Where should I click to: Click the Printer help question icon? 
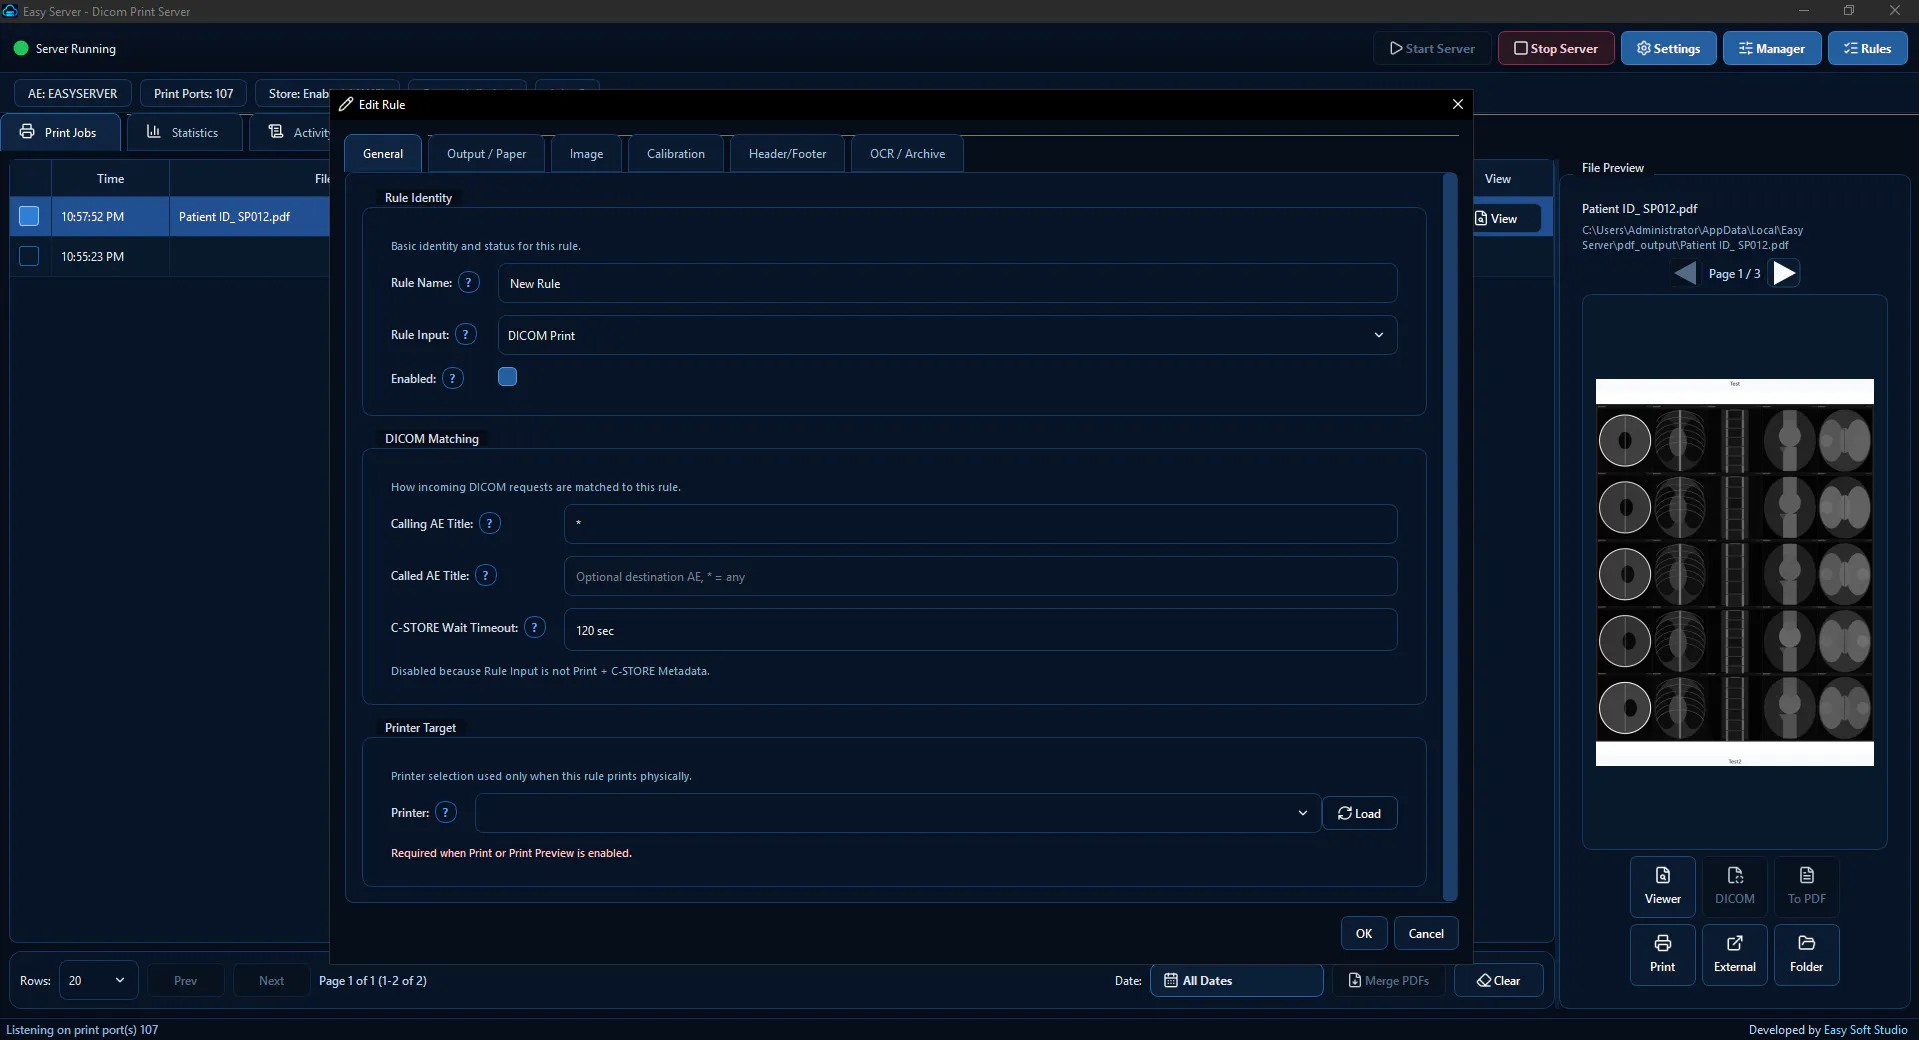point(446,813)
